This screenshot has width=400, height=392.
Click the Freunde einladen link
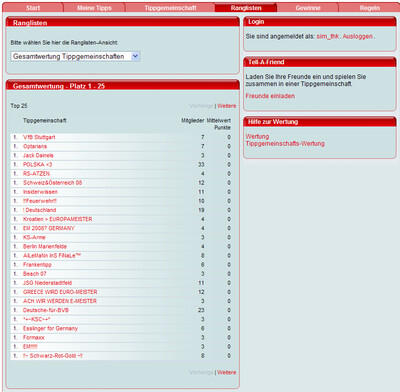(x=270, y=96)
